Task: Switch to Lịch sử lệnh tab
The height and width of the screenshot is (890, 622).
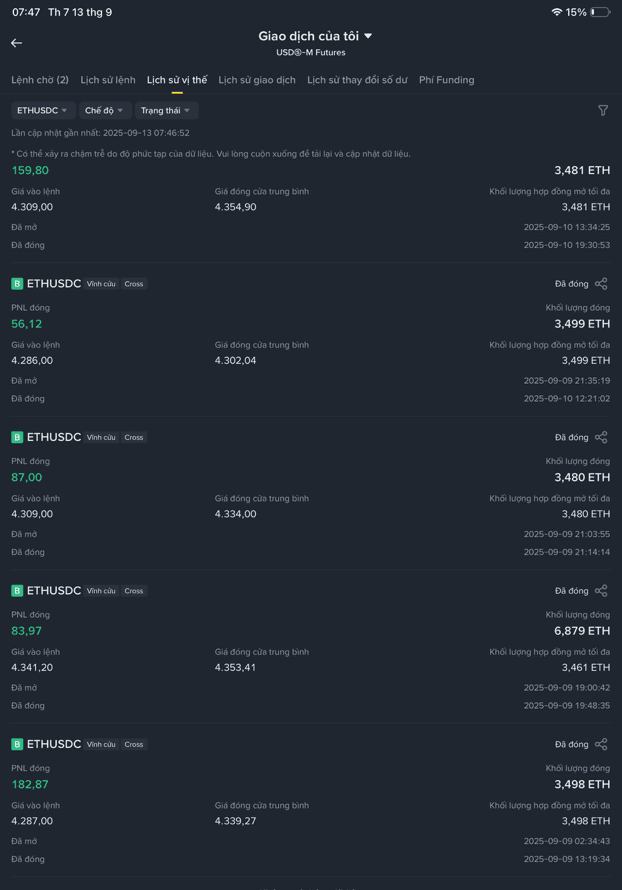Action: click(108, 80)
